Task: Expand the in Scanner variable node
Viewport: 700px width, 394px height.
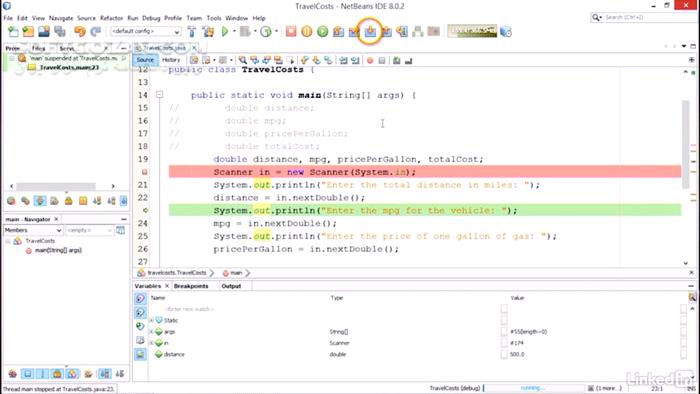Action: click(x=151, y=343)
